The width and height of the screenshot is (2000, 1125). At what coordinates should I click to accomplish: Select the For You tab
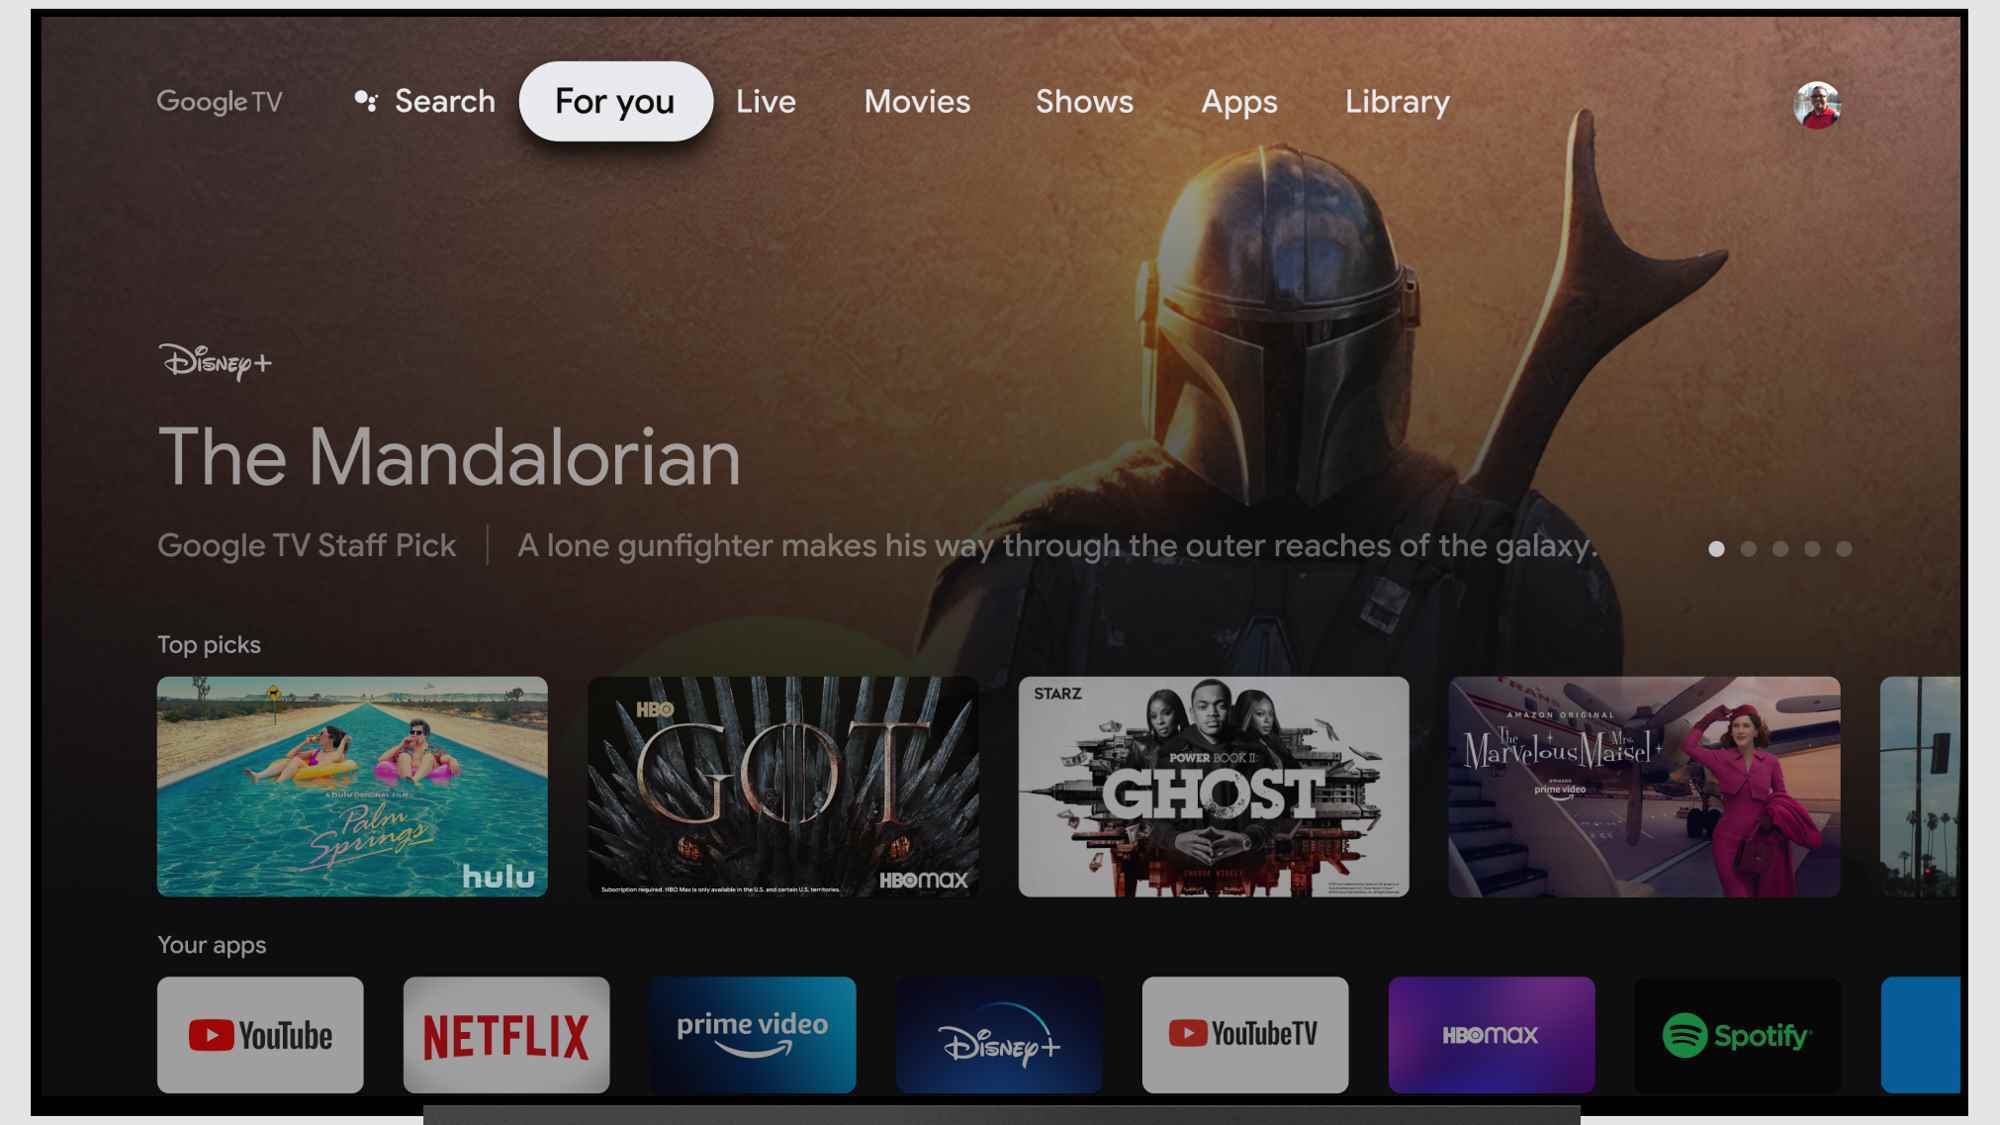tap(615, 100)
